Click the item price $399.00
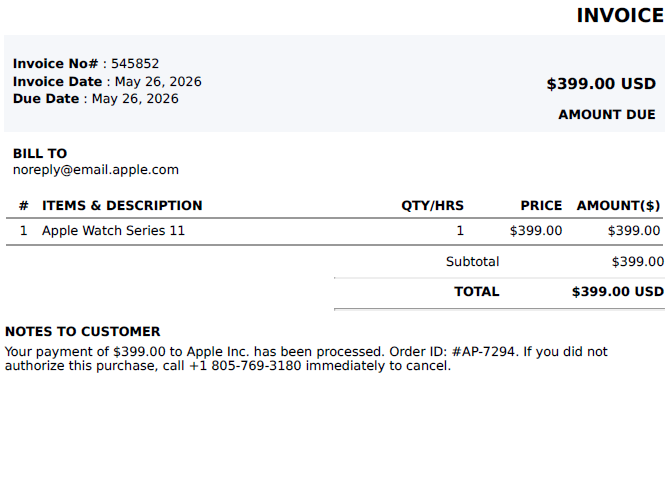The image size is (669, 501). coord(536,231)
